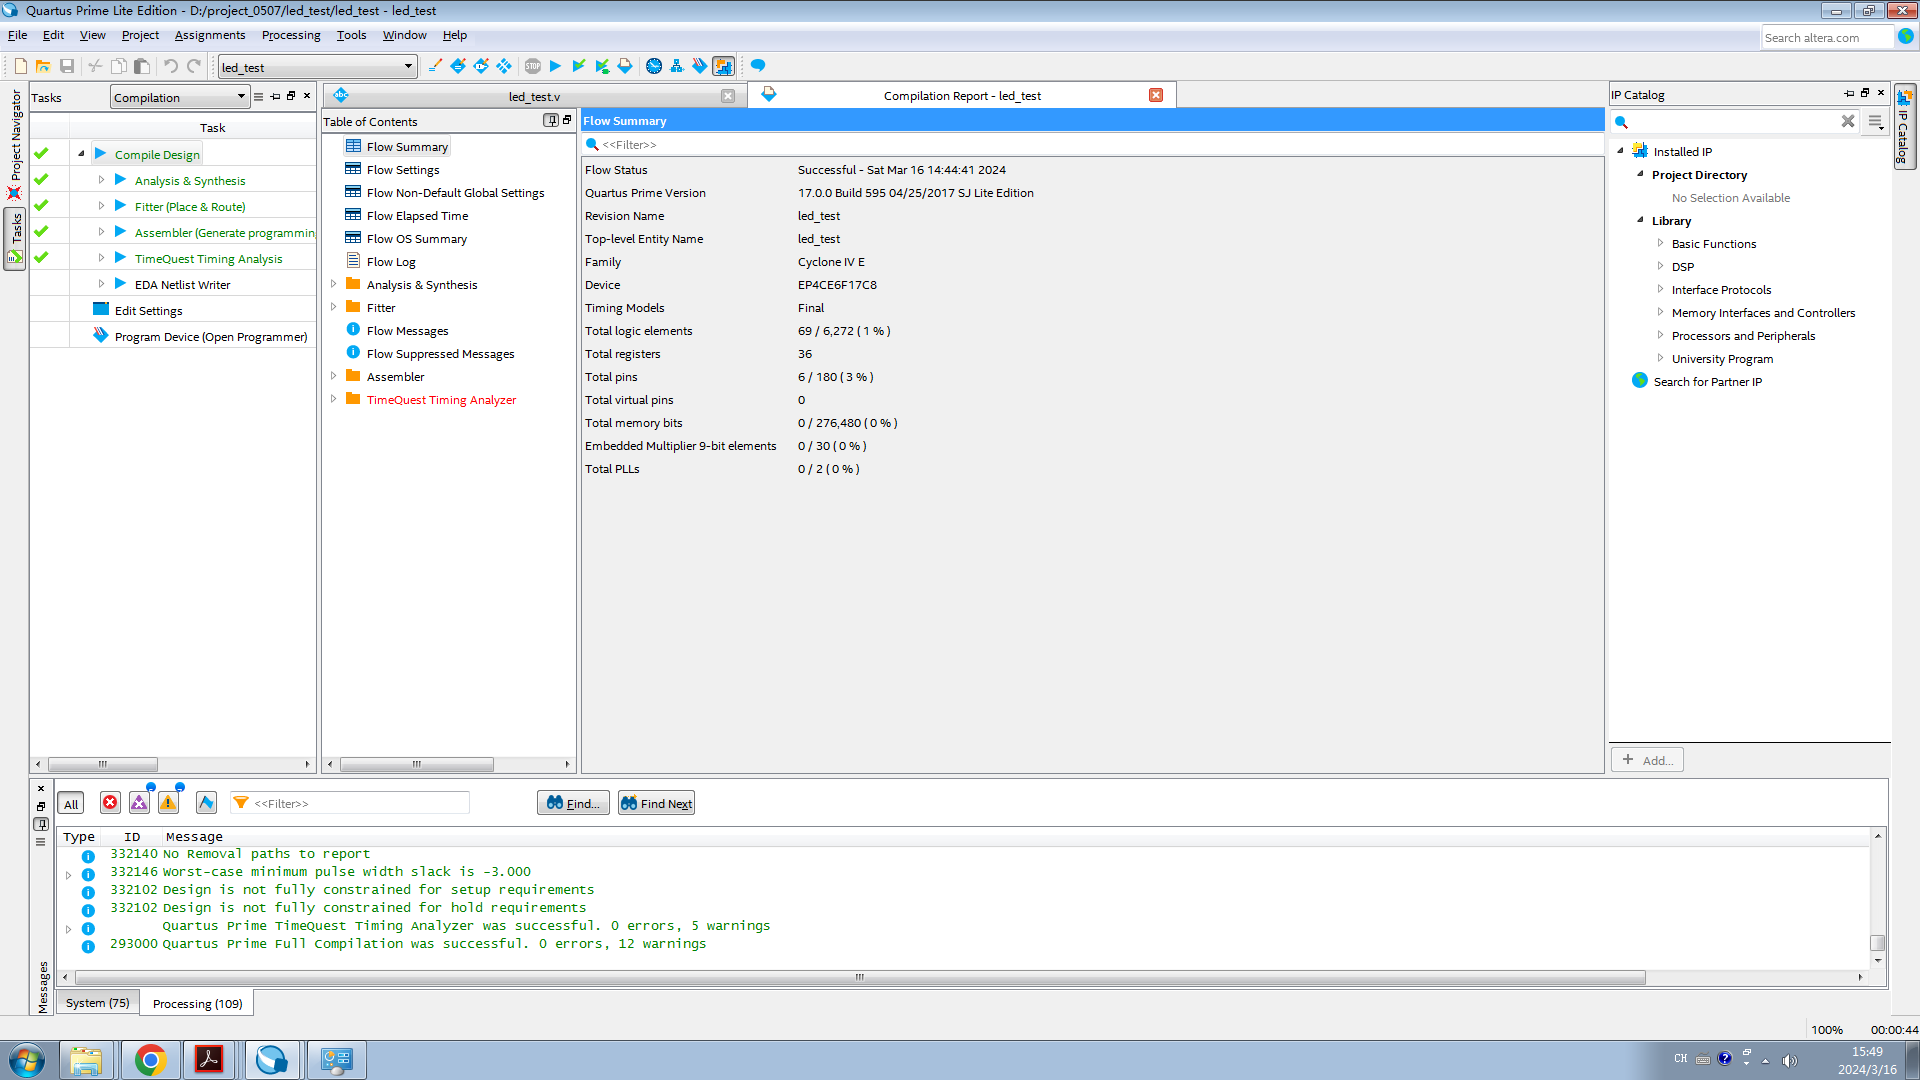
Task: Collapse the Compile Design task tree
Action: [81, 154]
